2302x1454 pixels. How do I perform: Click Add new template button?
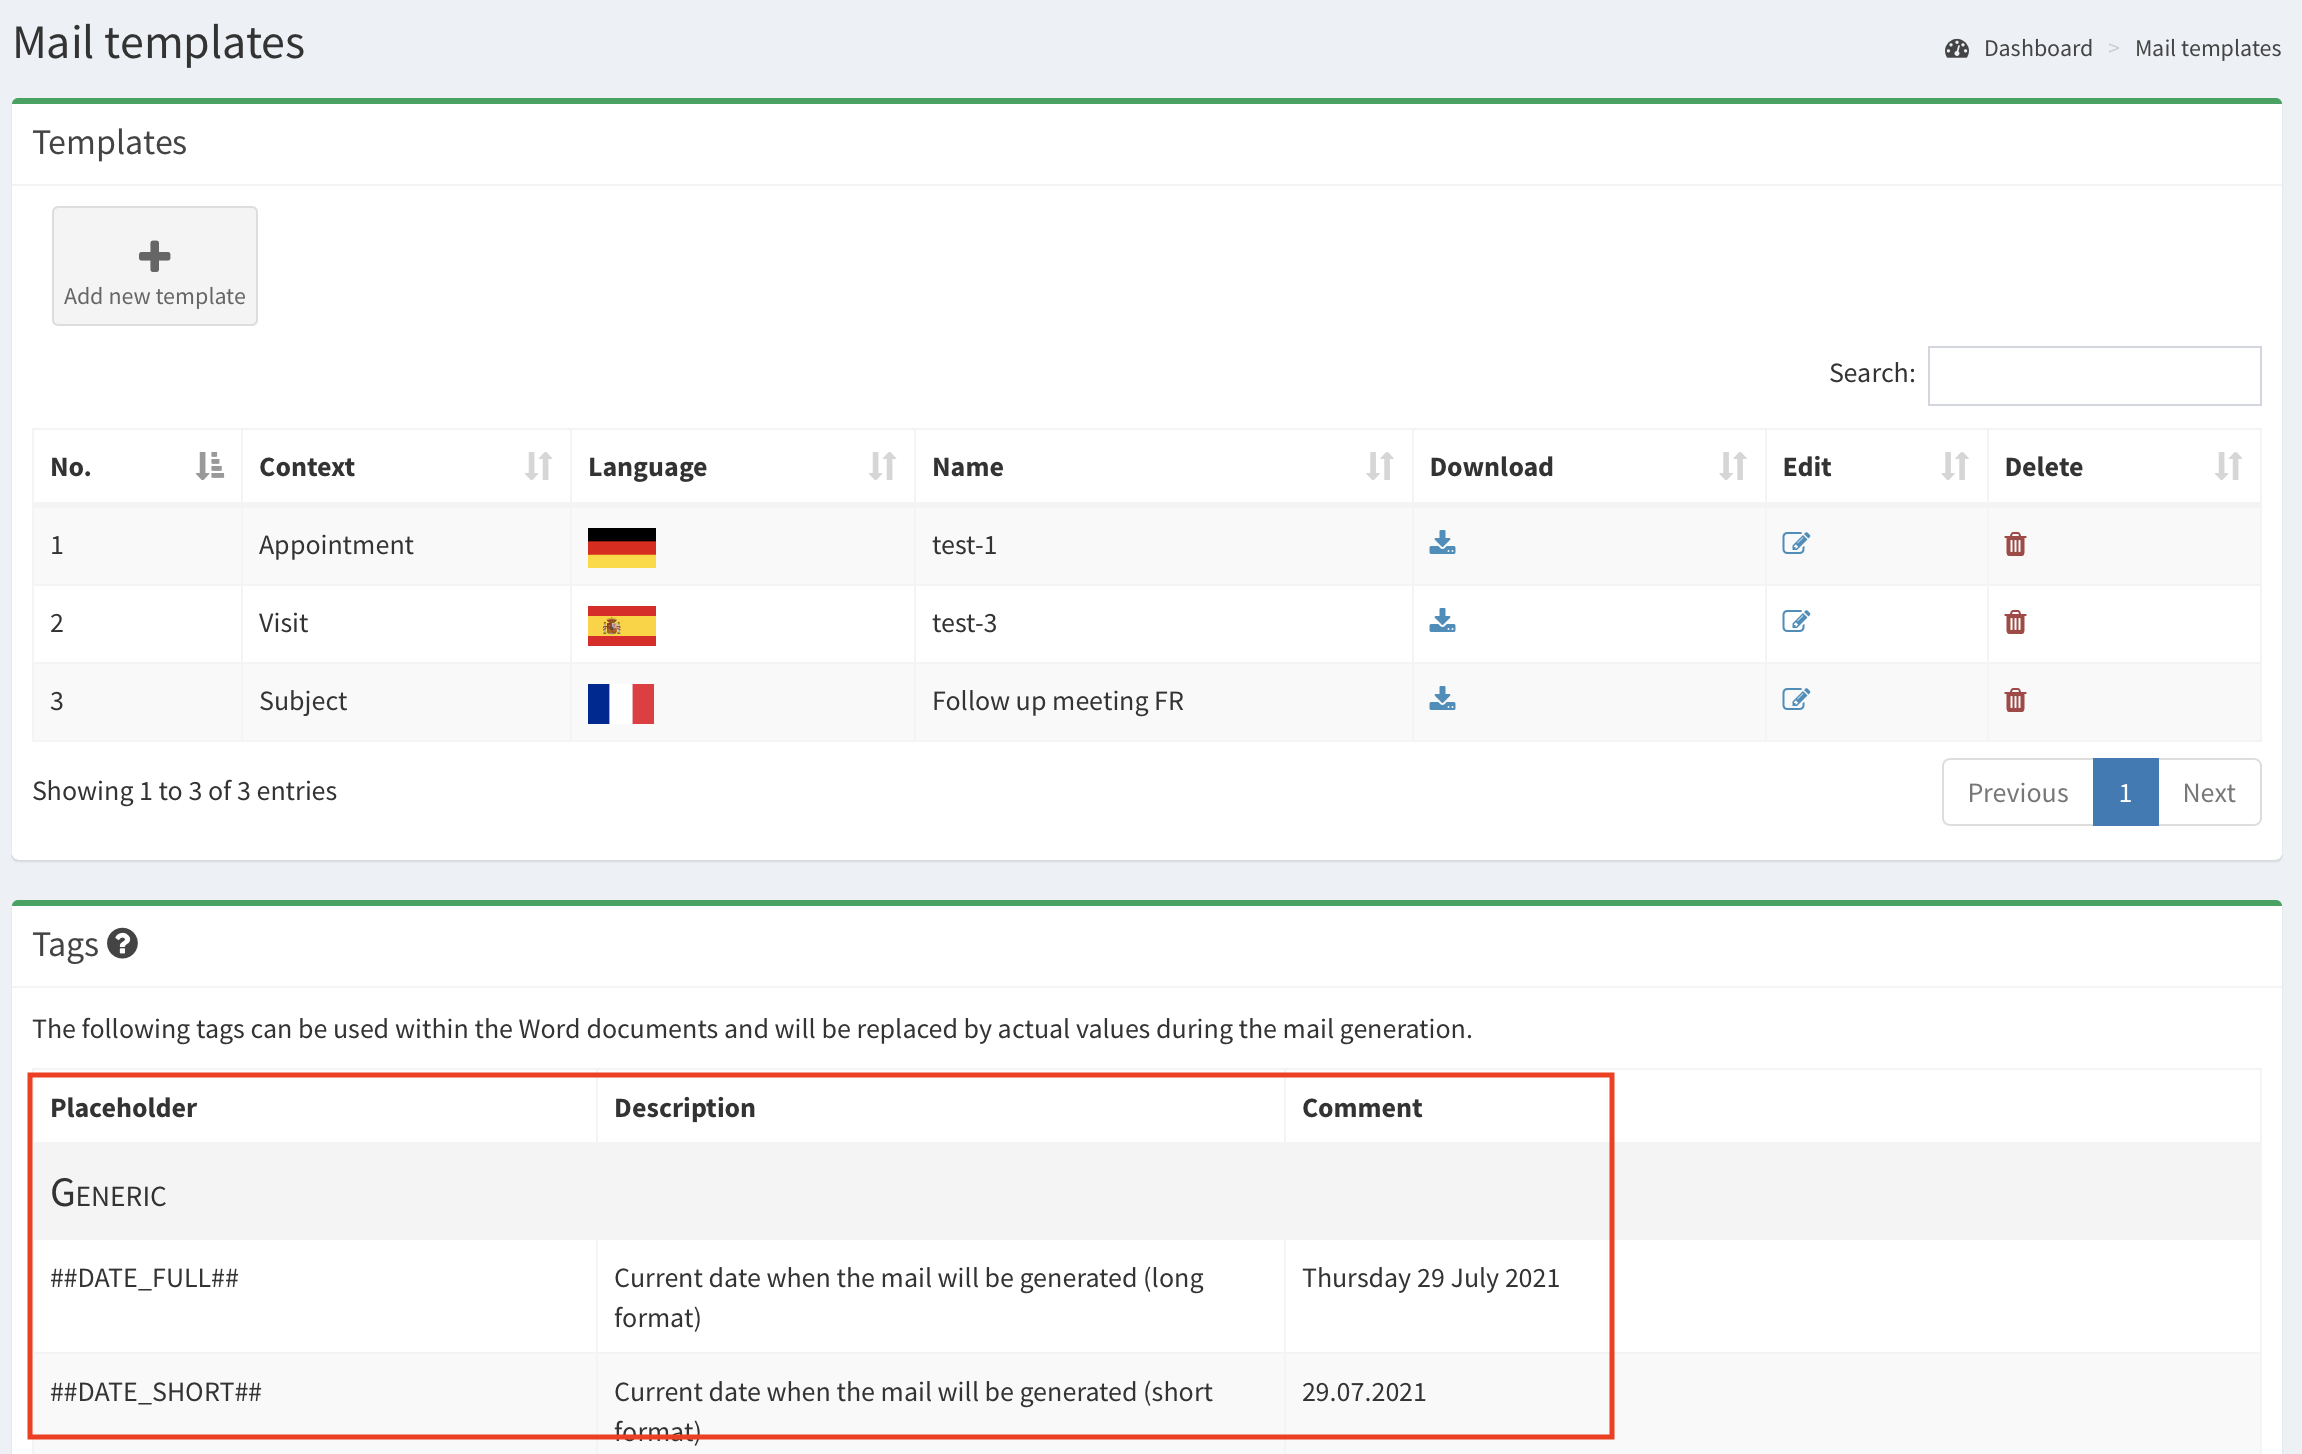[x=155, y=266]
